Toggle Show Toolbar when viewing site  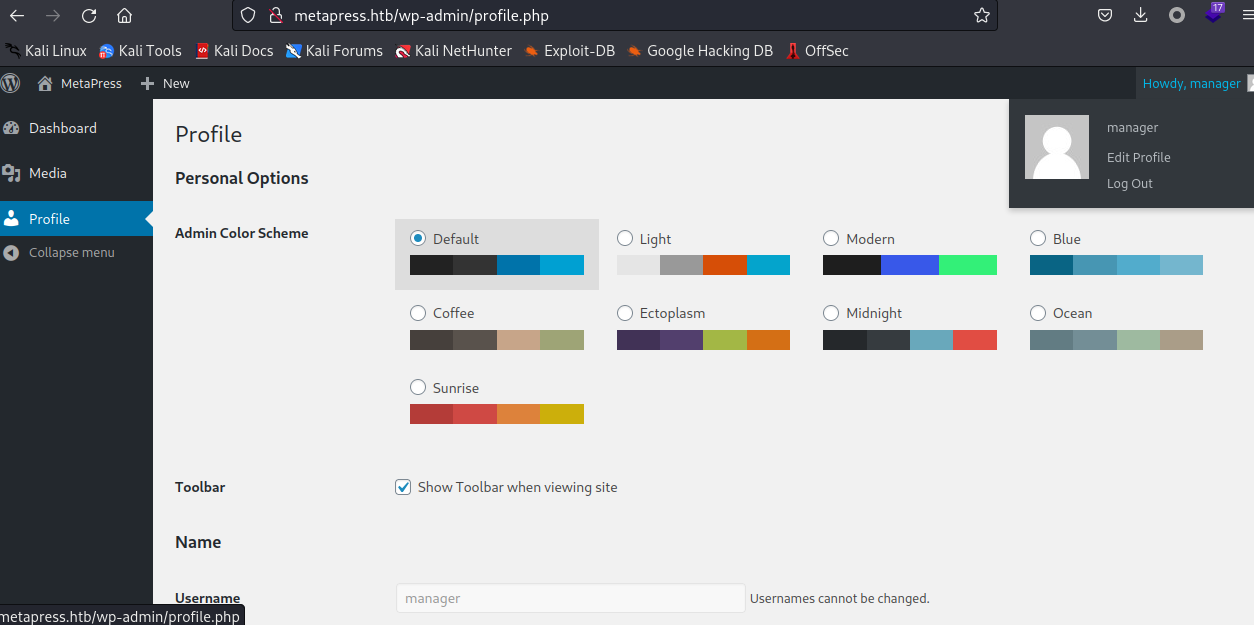(404, 487)
